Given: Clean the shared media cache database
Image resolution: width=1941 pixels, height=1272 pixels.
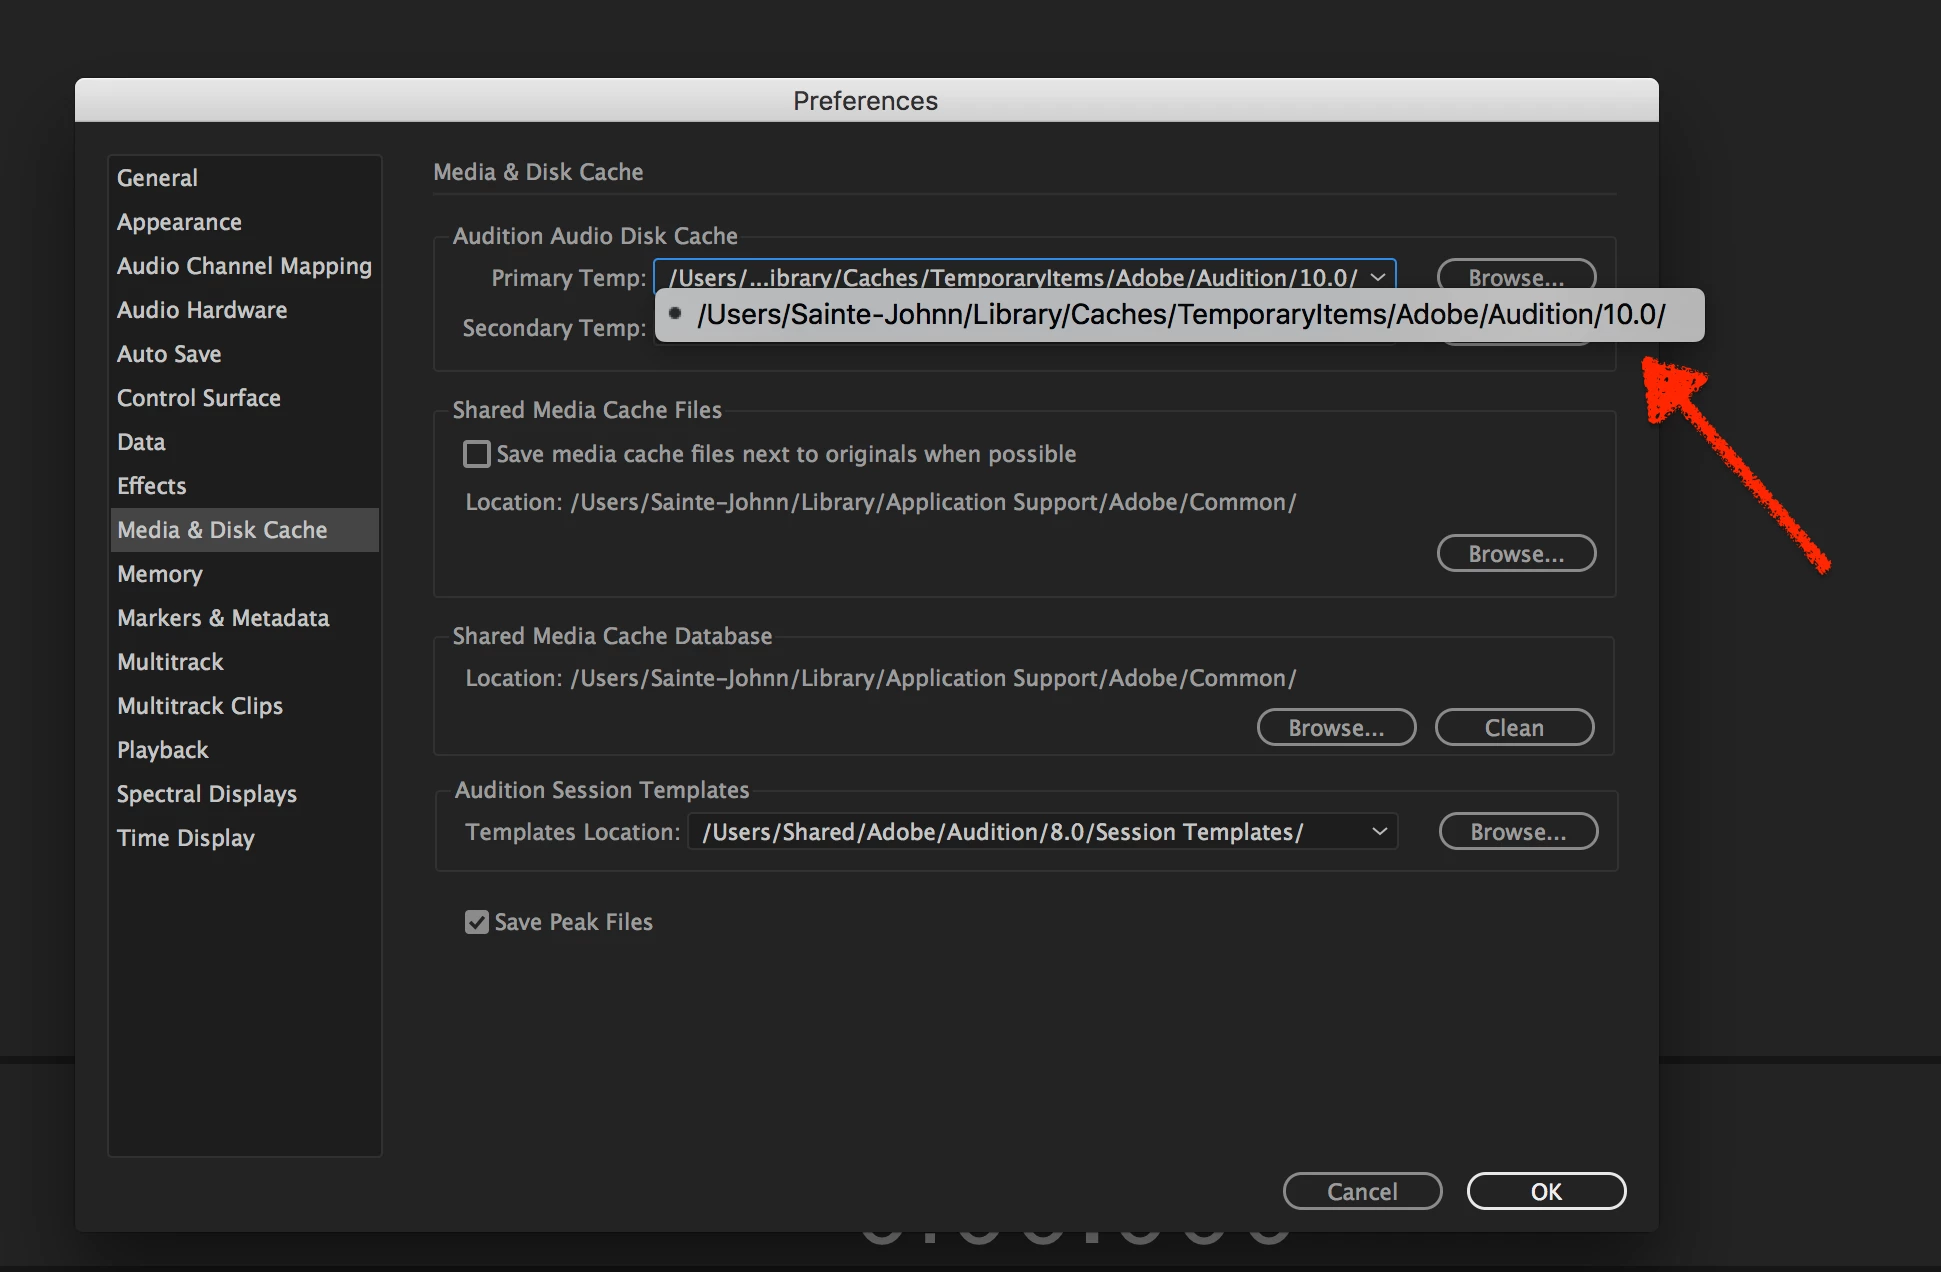Looking at the screenshot, I should [1514, 728].
